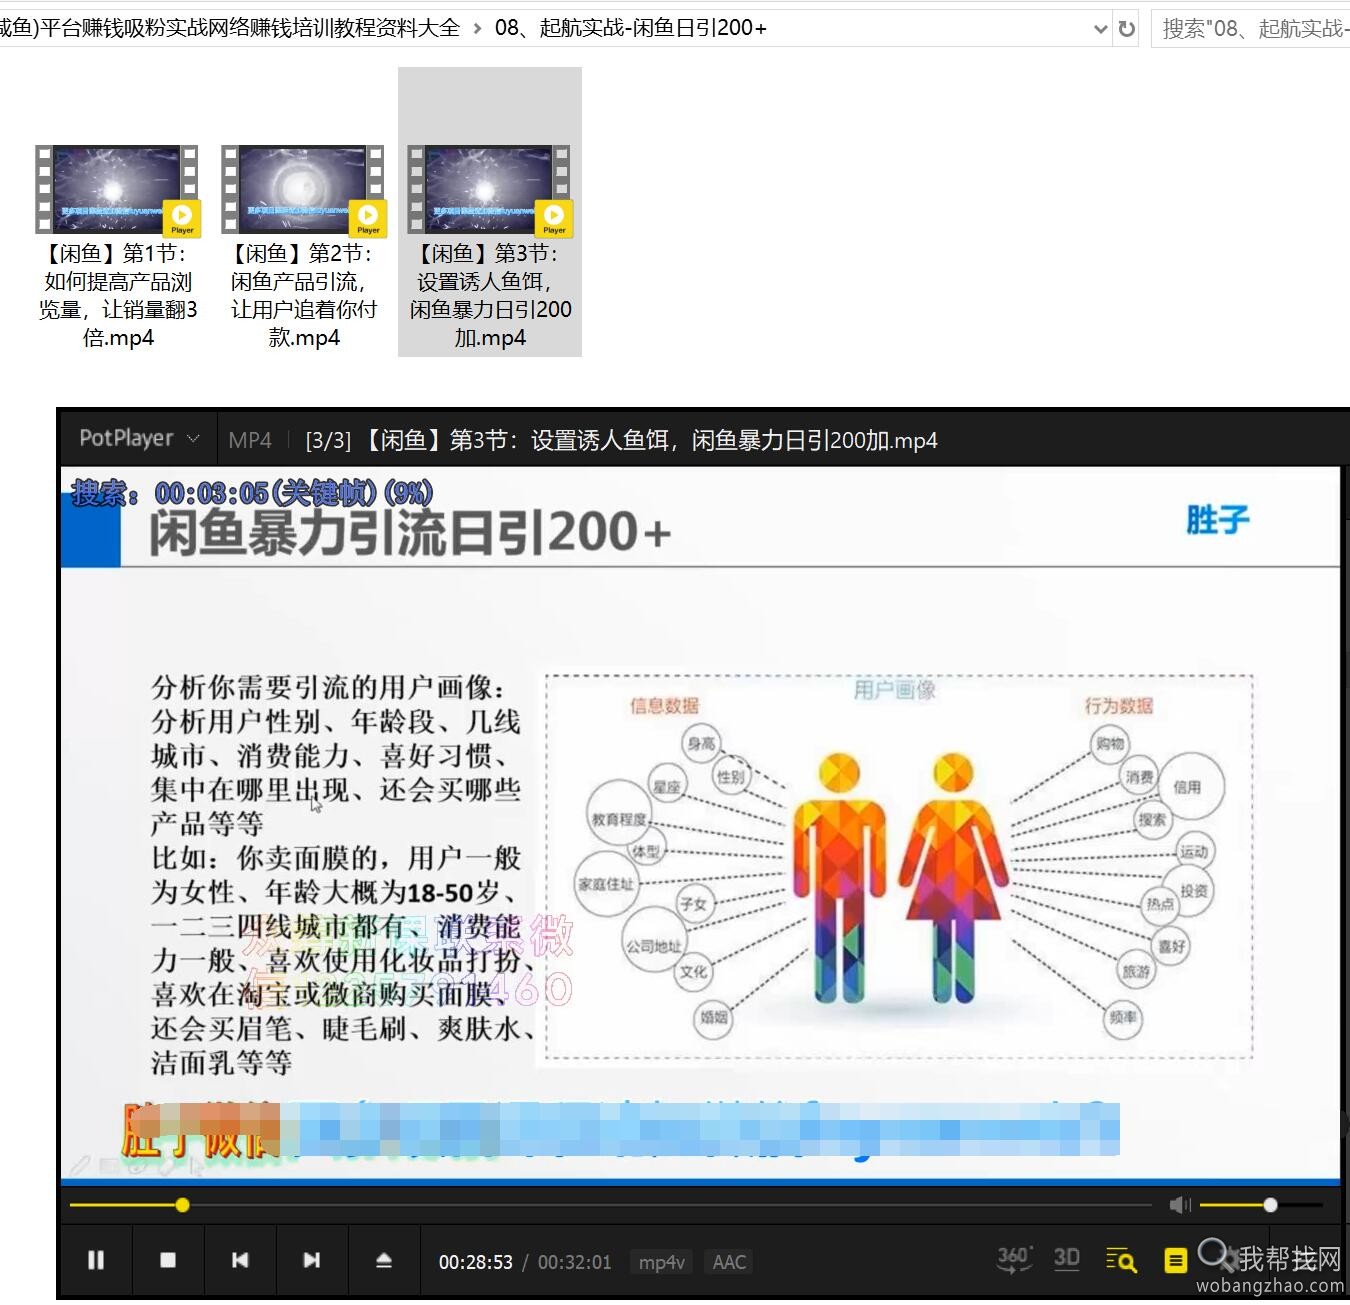
Task: Refresh the Explorer folder view
Action: pyautogui.click(x=1127, y=29)
